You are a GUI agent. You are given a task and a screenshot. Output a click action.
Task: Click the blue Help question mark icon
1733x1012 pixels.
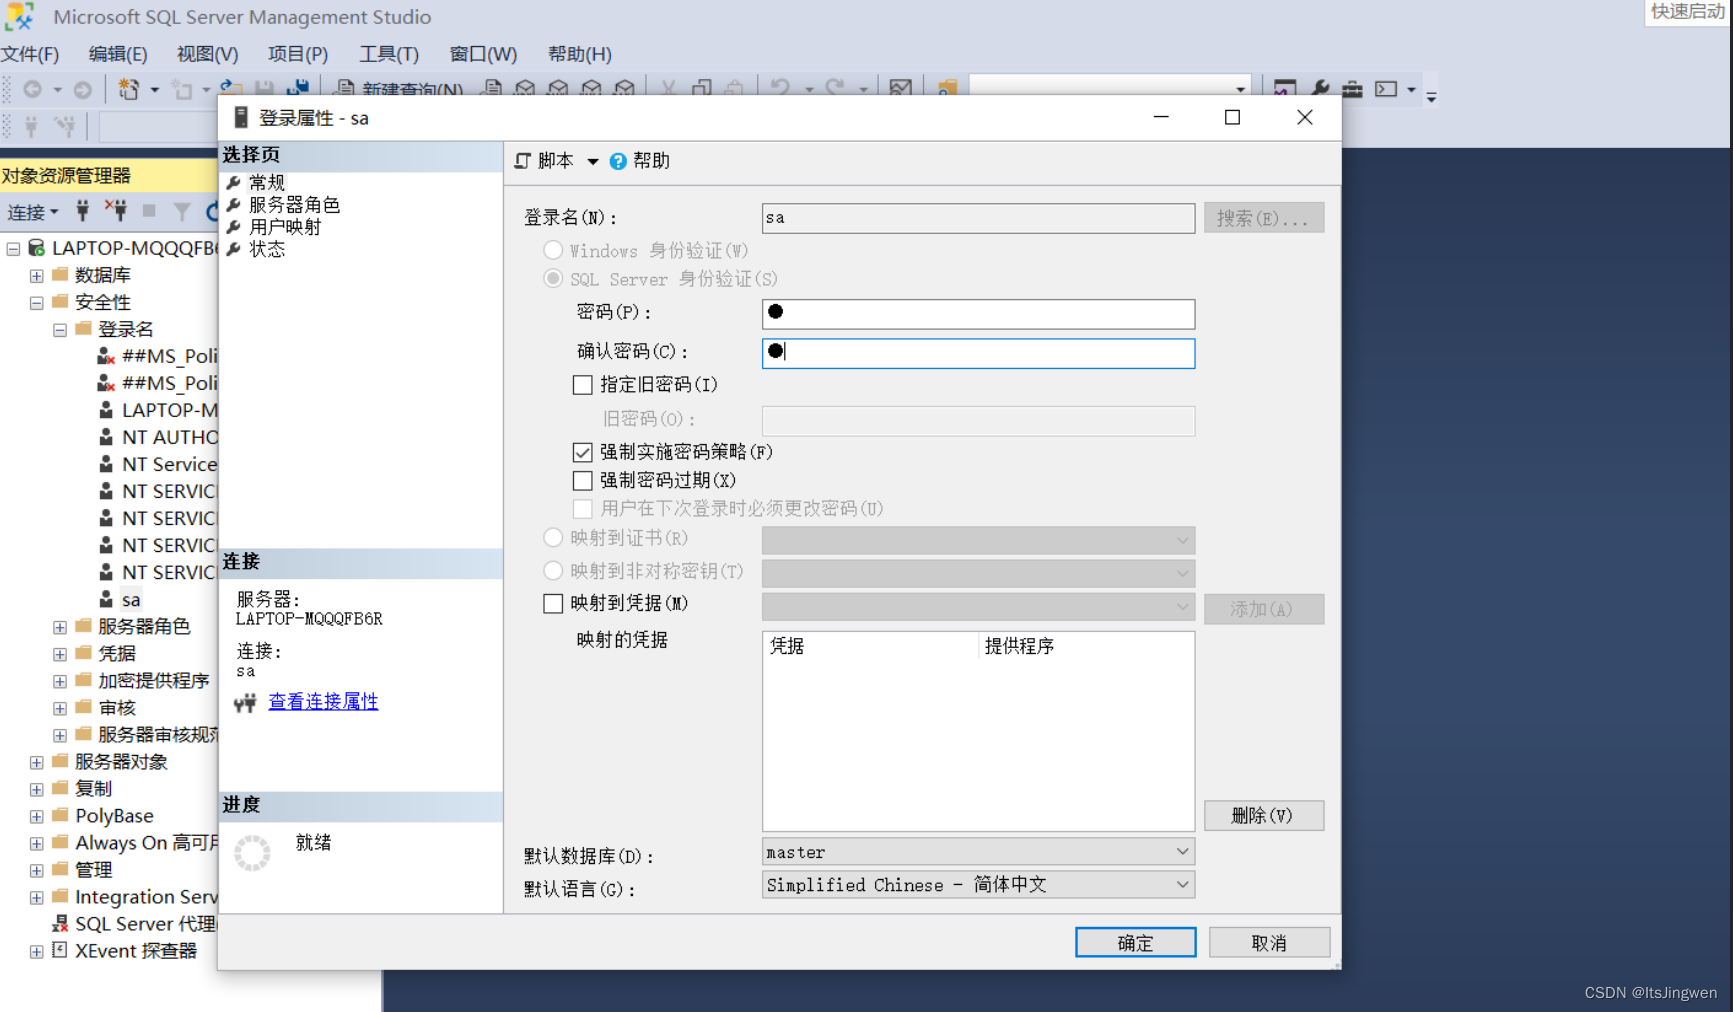coord(618,161)
